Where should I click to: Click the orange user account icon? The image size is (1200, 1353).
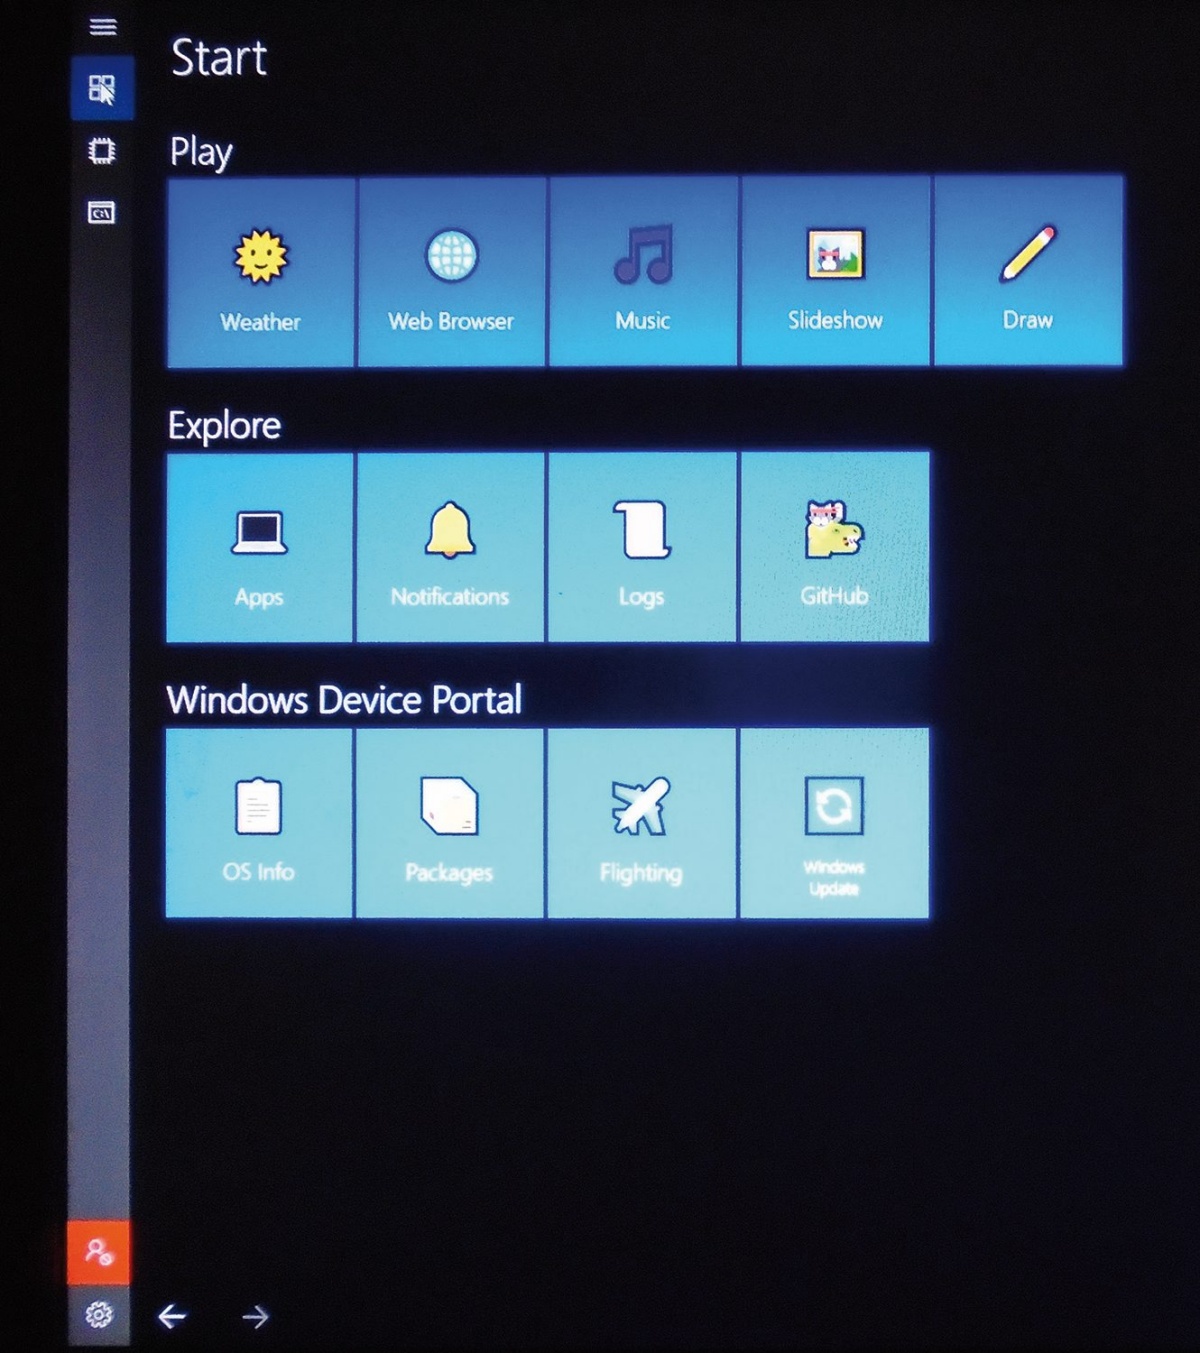click(x=98, y=1252)
